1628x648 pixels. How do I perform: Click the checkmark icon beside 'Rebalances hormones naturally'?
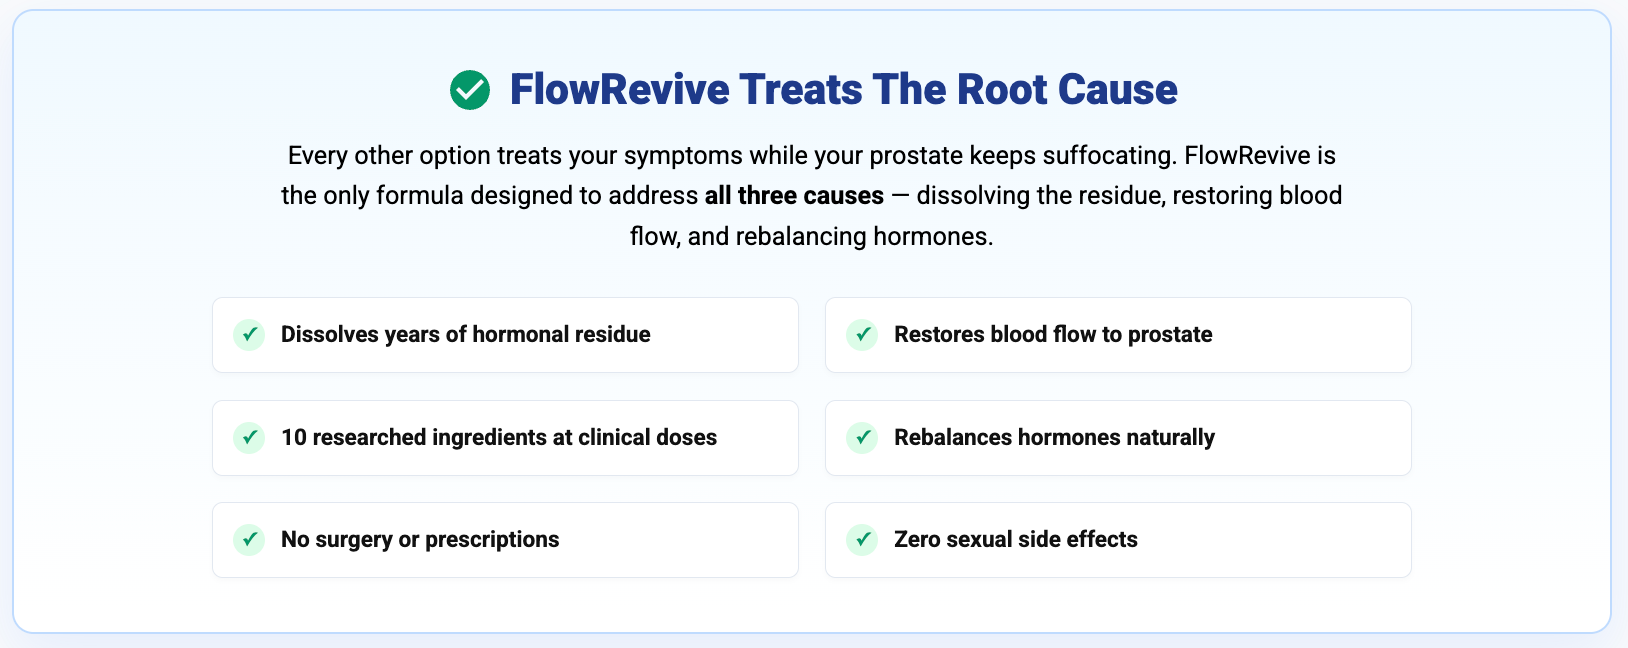tap(862, 438)
